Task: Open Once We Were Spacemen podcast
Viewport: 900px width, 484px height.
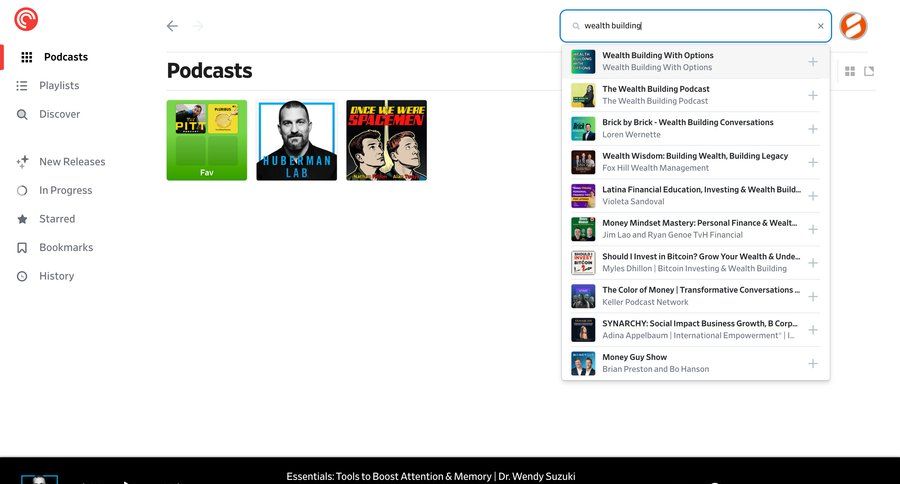Action: click(386, 140)
